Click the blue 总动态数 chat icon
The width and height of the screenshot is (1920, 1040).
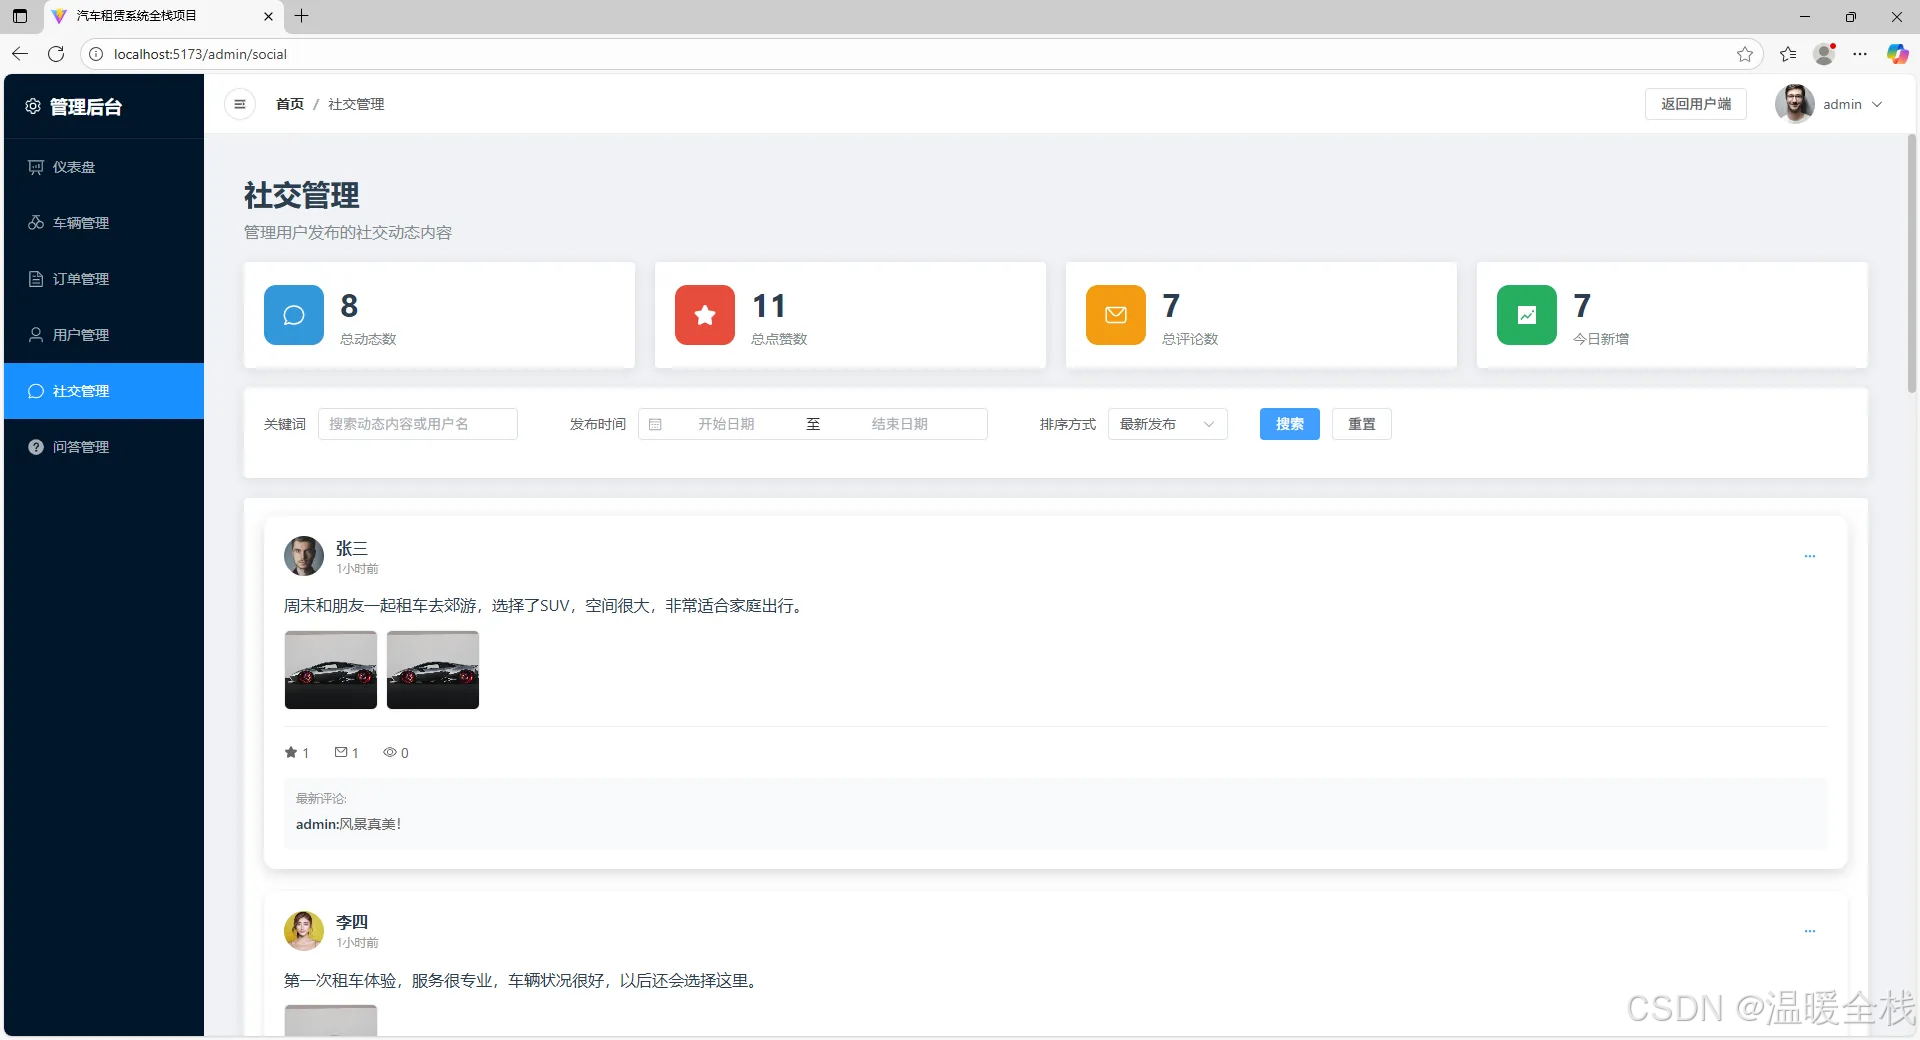click(x=294, y=315)
